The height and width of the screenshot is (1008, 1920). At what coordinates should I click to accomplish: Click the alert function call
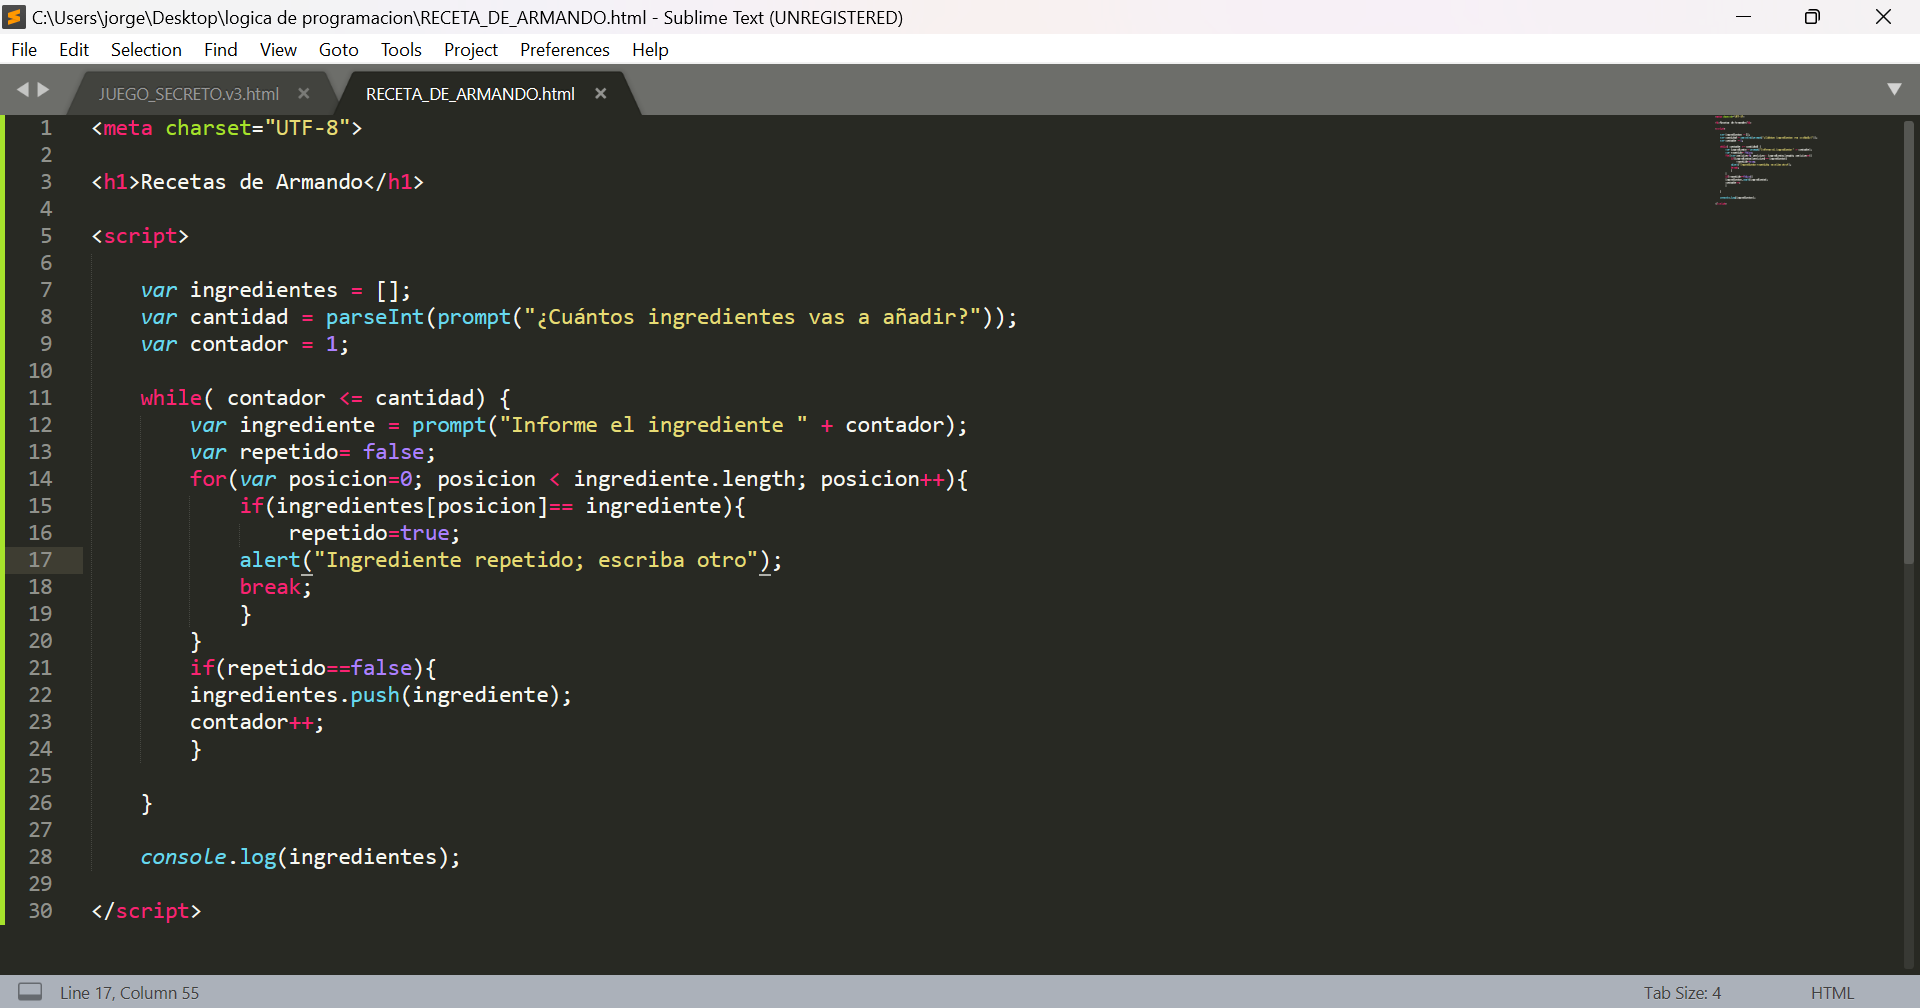(x=270, y=560)
